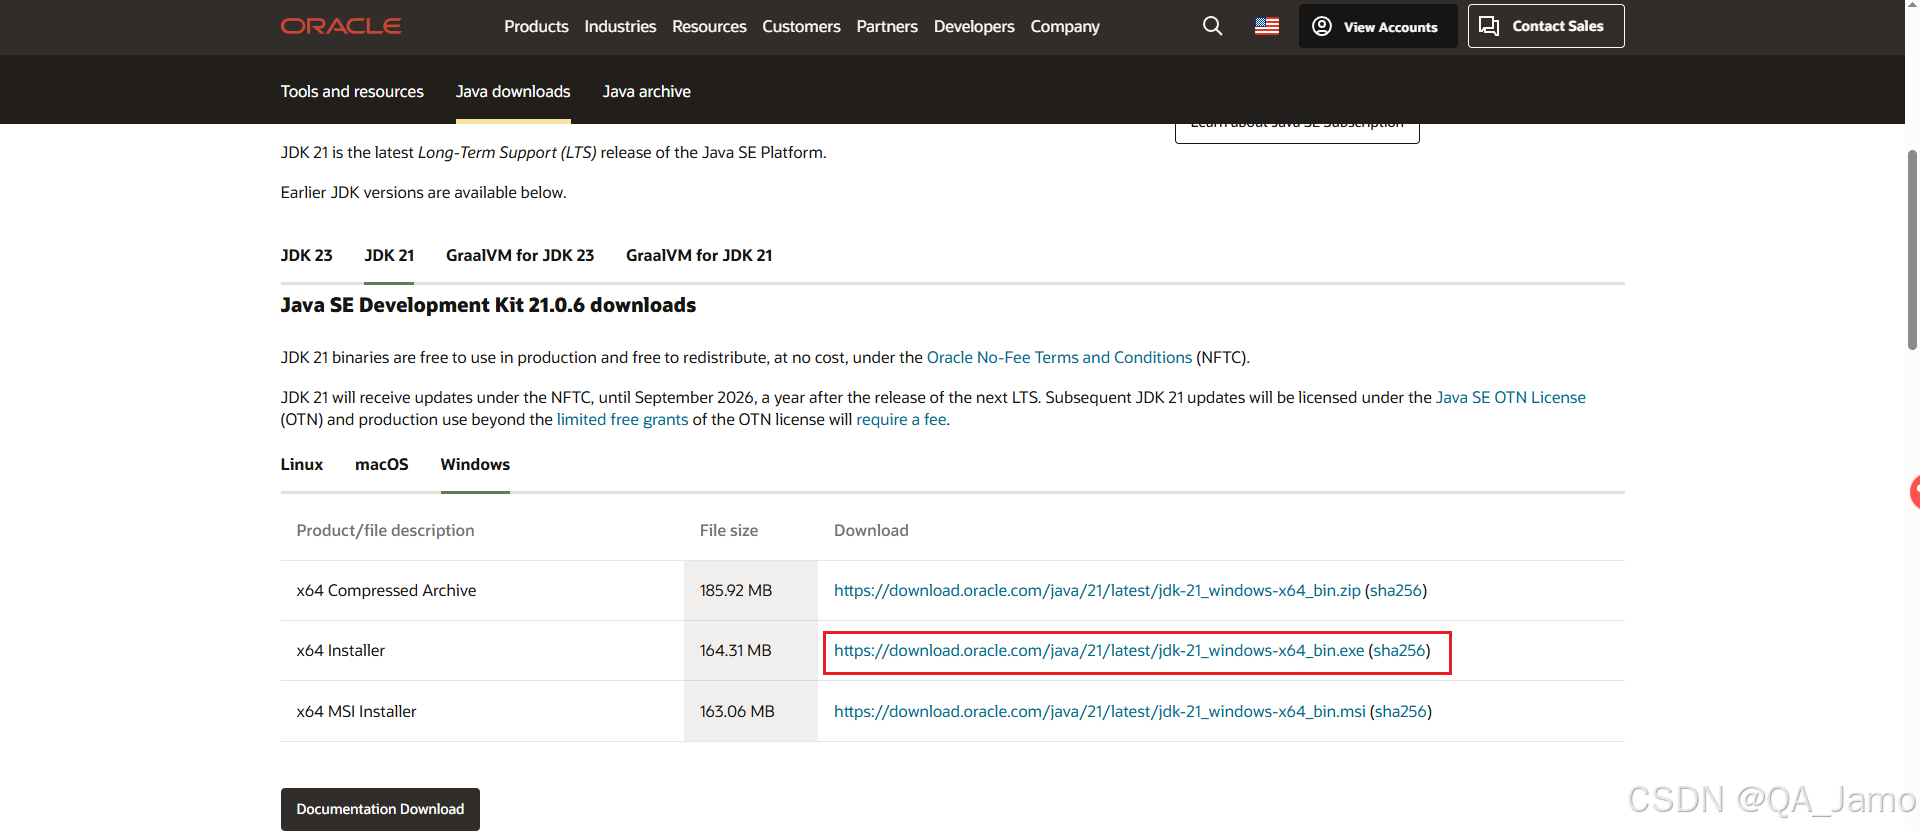
Task: Go to Tools and resources tab
Action: tap(352, 91)
